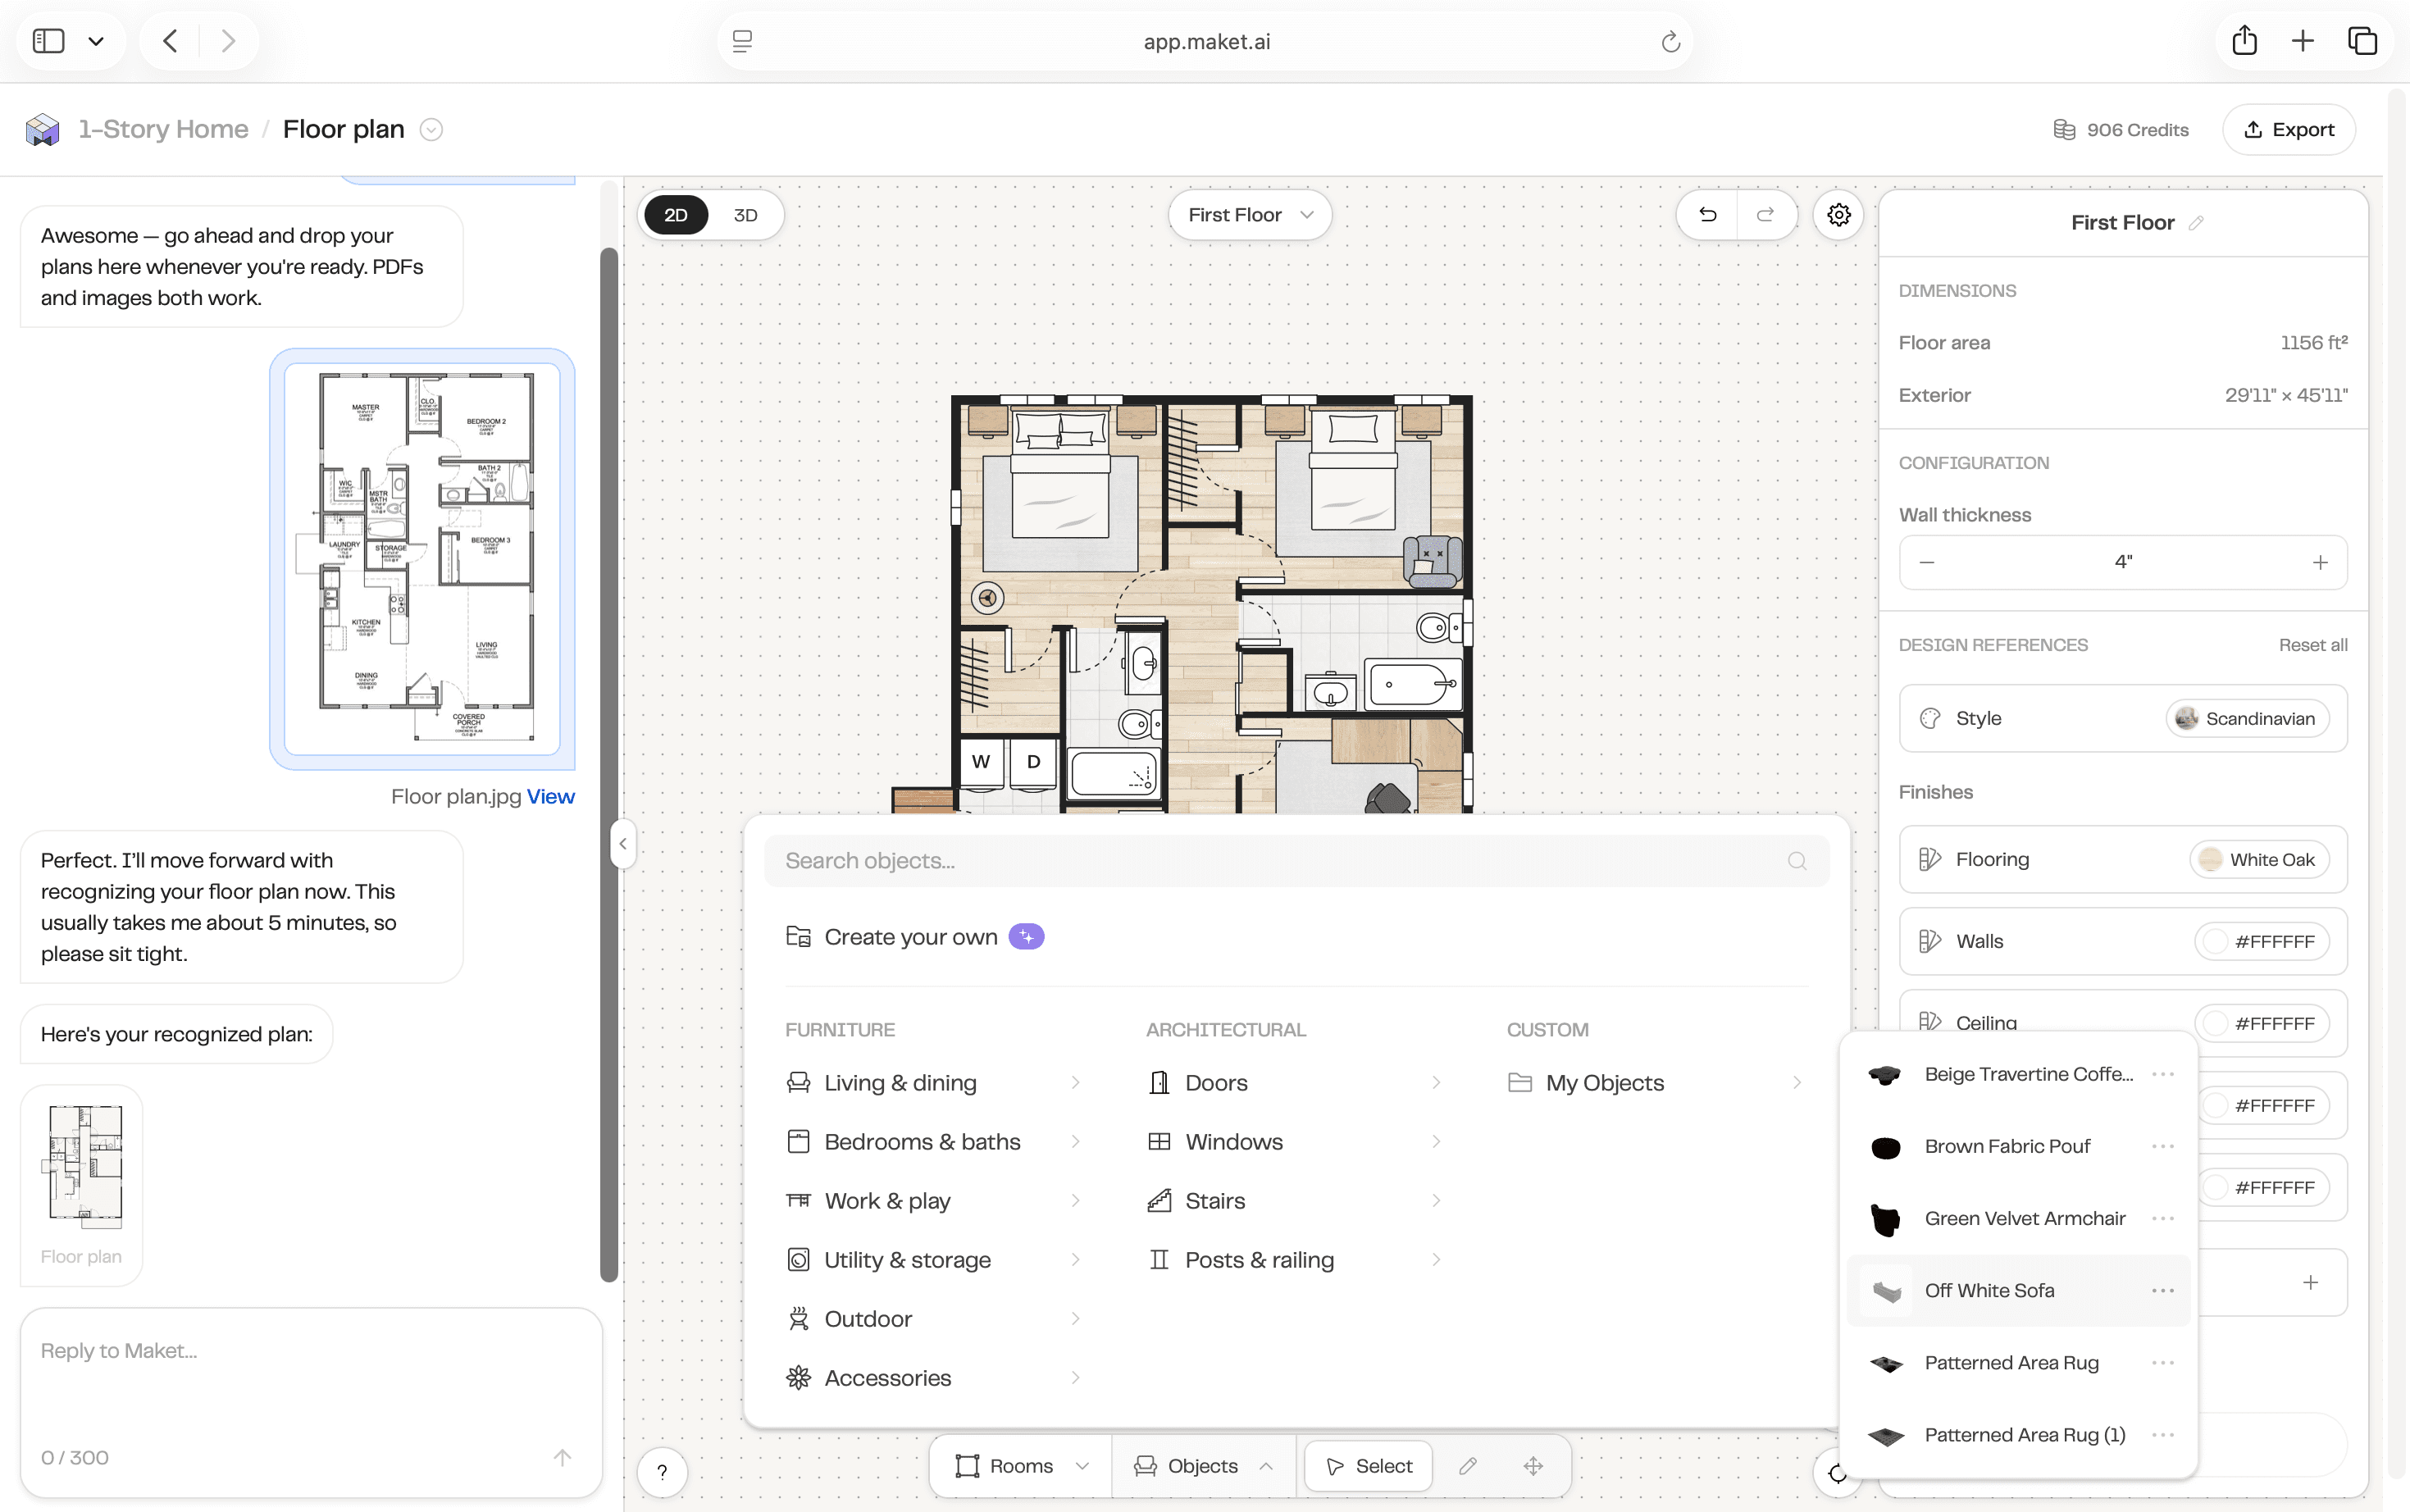Open My Objects folder
Image resolution: width=2410 pixels, height=1512 pixels.
tap(1655, 1083)
